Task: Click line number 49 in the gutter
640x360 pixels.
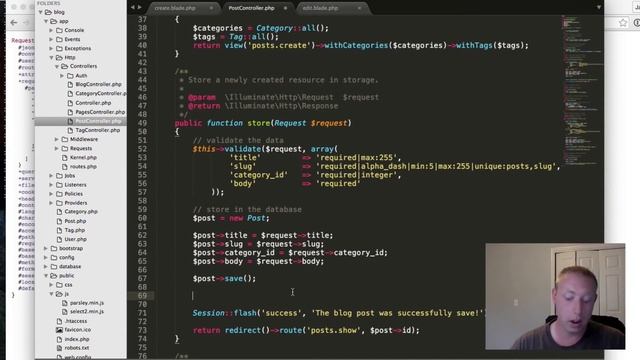Action: [x=142, y=123]
